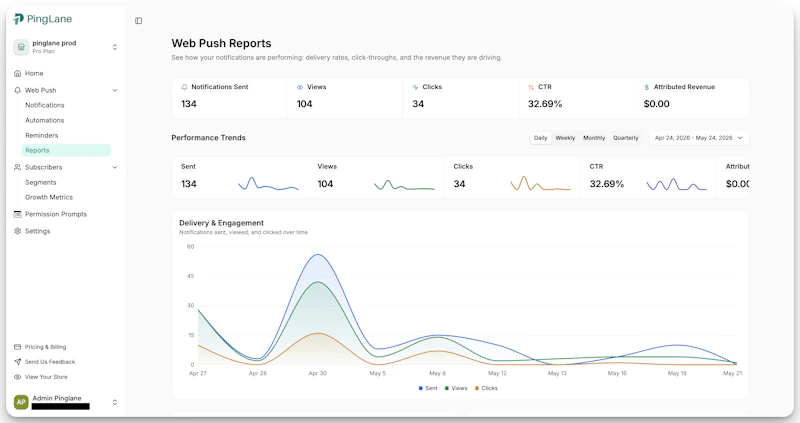Click the Subscribers people icon
This screenshot has height=423, width=800.
coord(17,167)
